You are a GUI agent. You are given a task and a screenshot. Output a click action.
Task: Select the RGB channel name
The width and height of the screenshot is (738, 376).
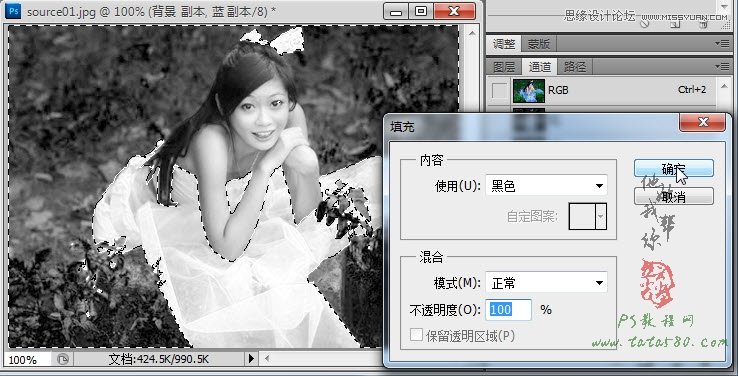click(x=558, y=90)
